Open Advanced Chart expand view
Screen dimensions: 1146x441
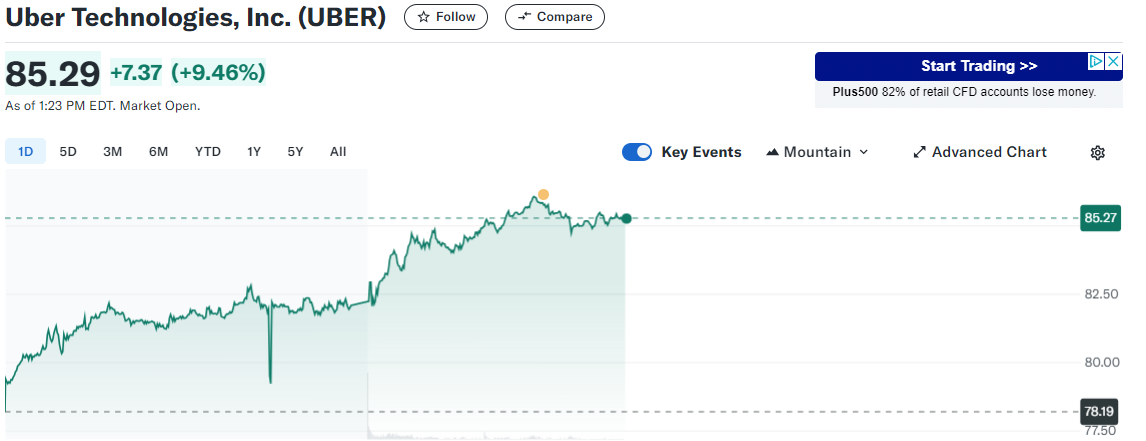click(980, 152)
